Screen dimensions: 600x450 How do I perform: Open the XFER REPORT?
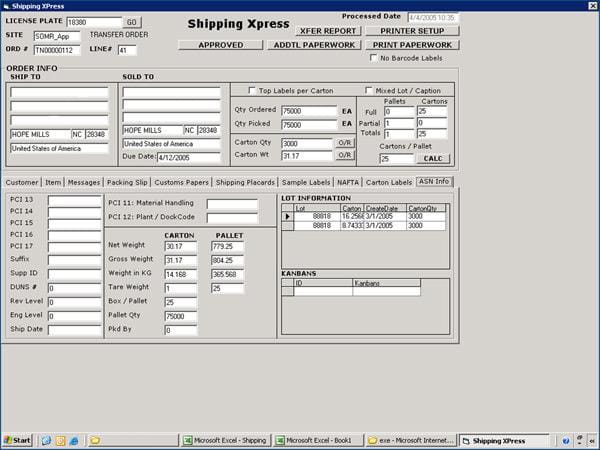point(328,31)
